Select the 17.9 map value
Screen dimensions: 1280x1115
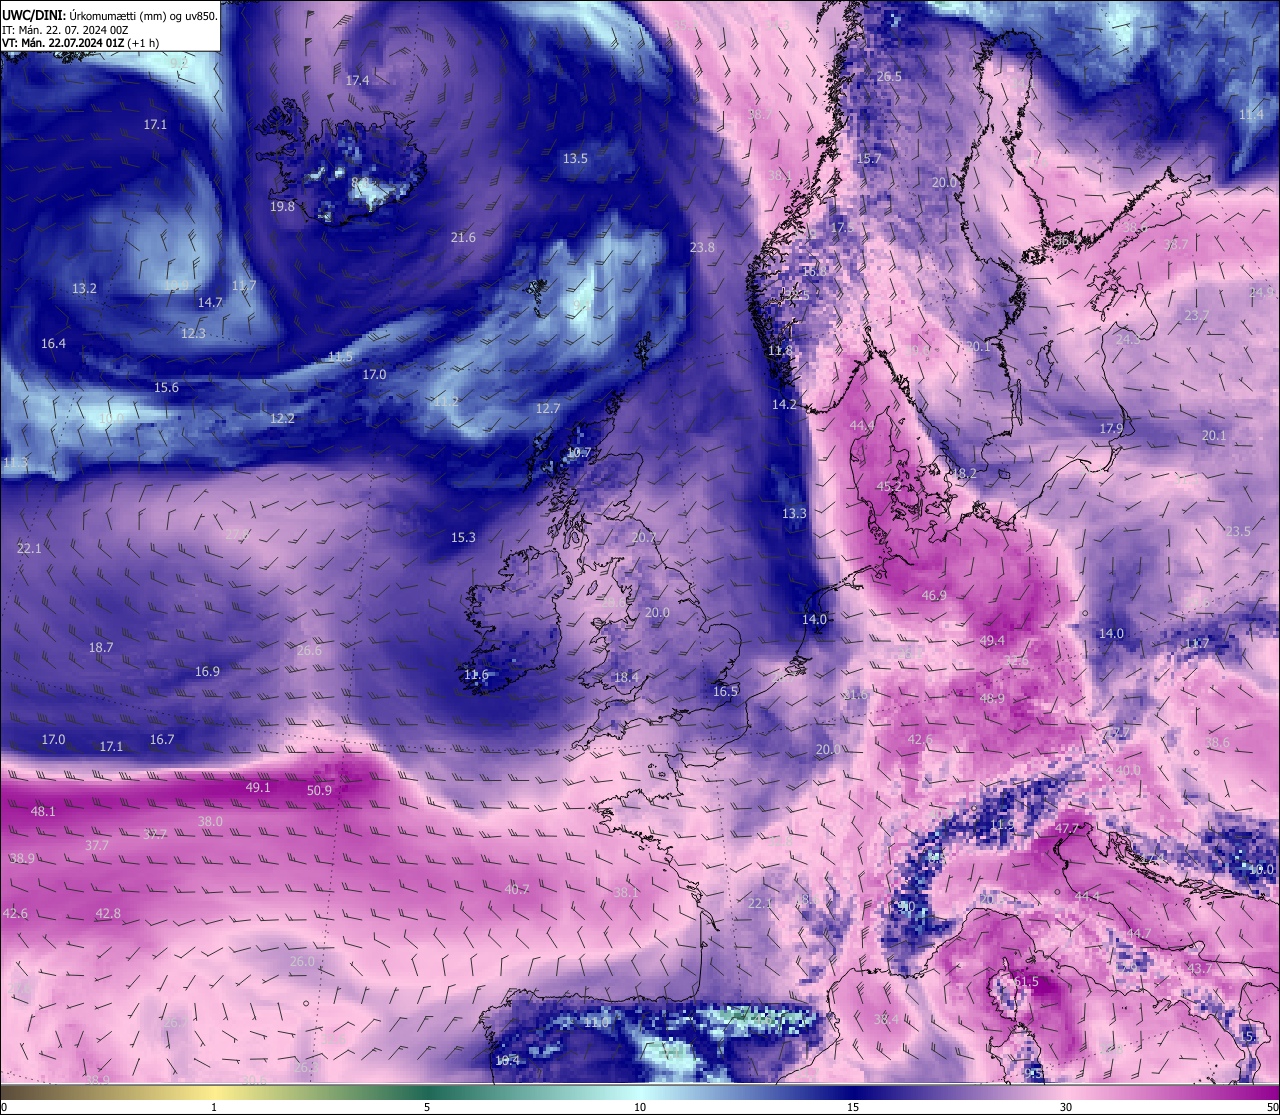(x=1111, y=428)
